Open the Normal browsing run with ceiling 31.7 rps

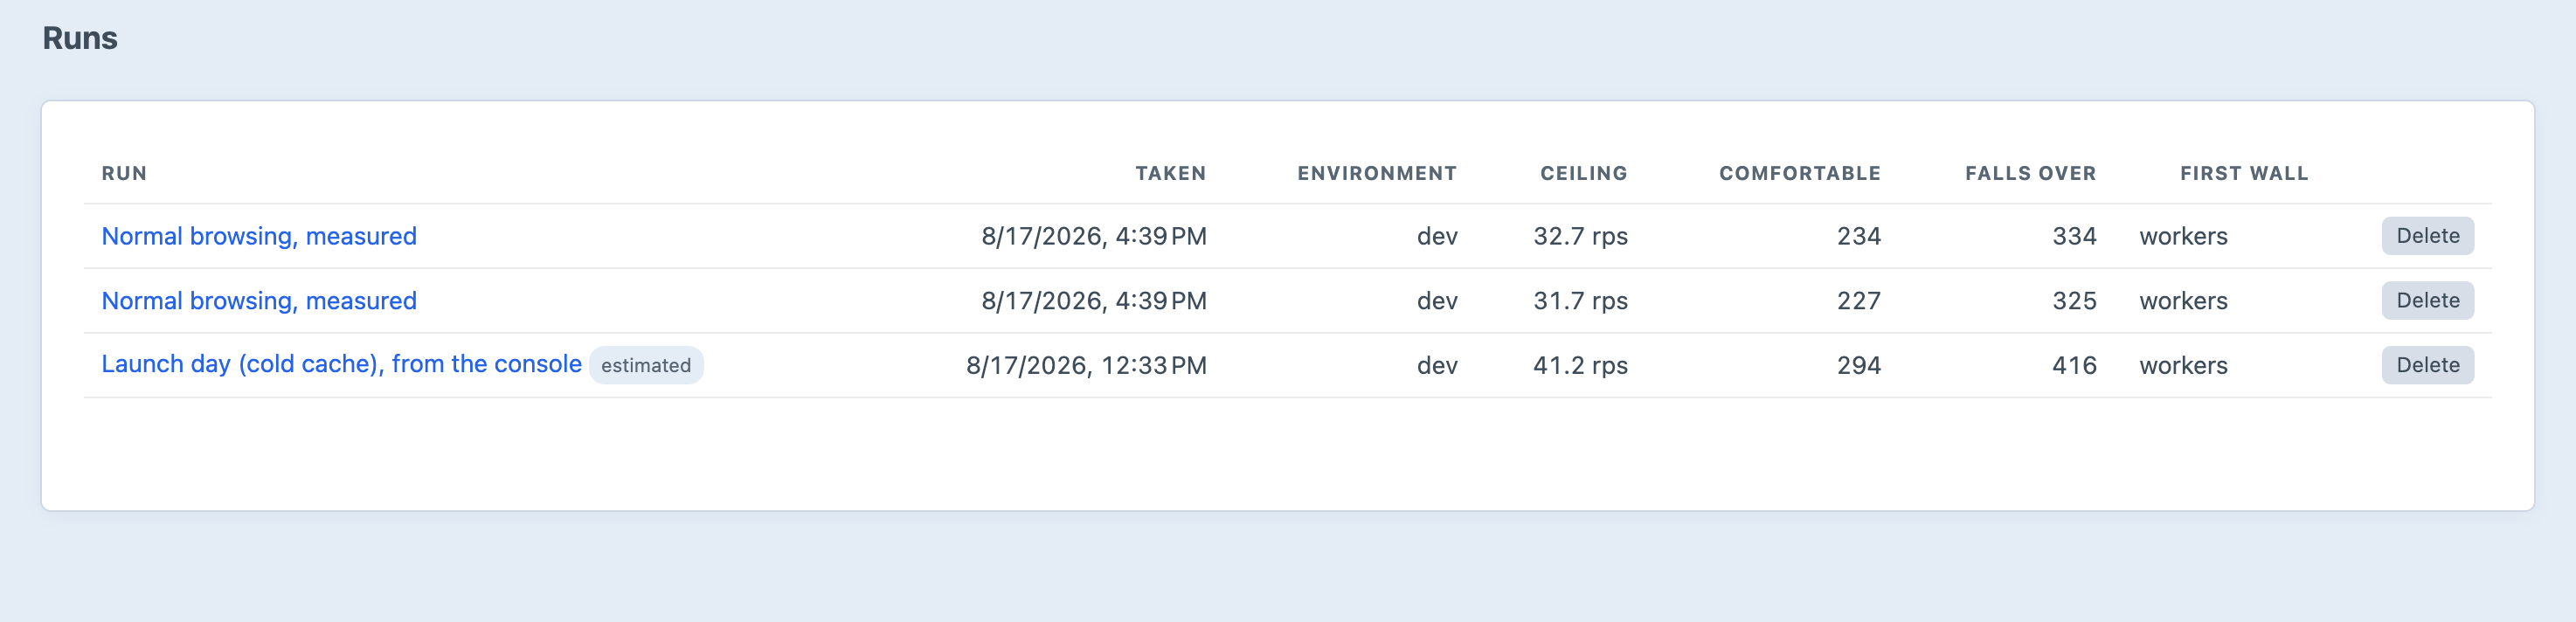click(259, 301)
